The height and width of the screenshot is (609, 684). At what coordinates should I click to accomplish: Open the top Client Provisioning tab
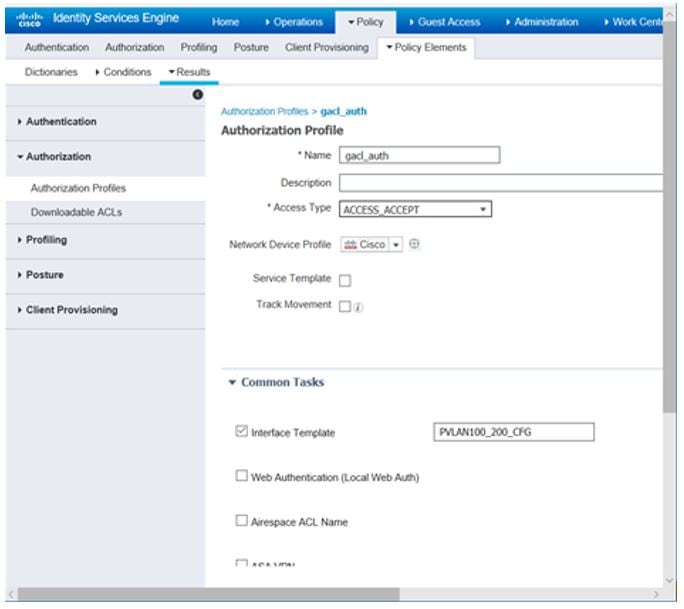coord(327,48)
